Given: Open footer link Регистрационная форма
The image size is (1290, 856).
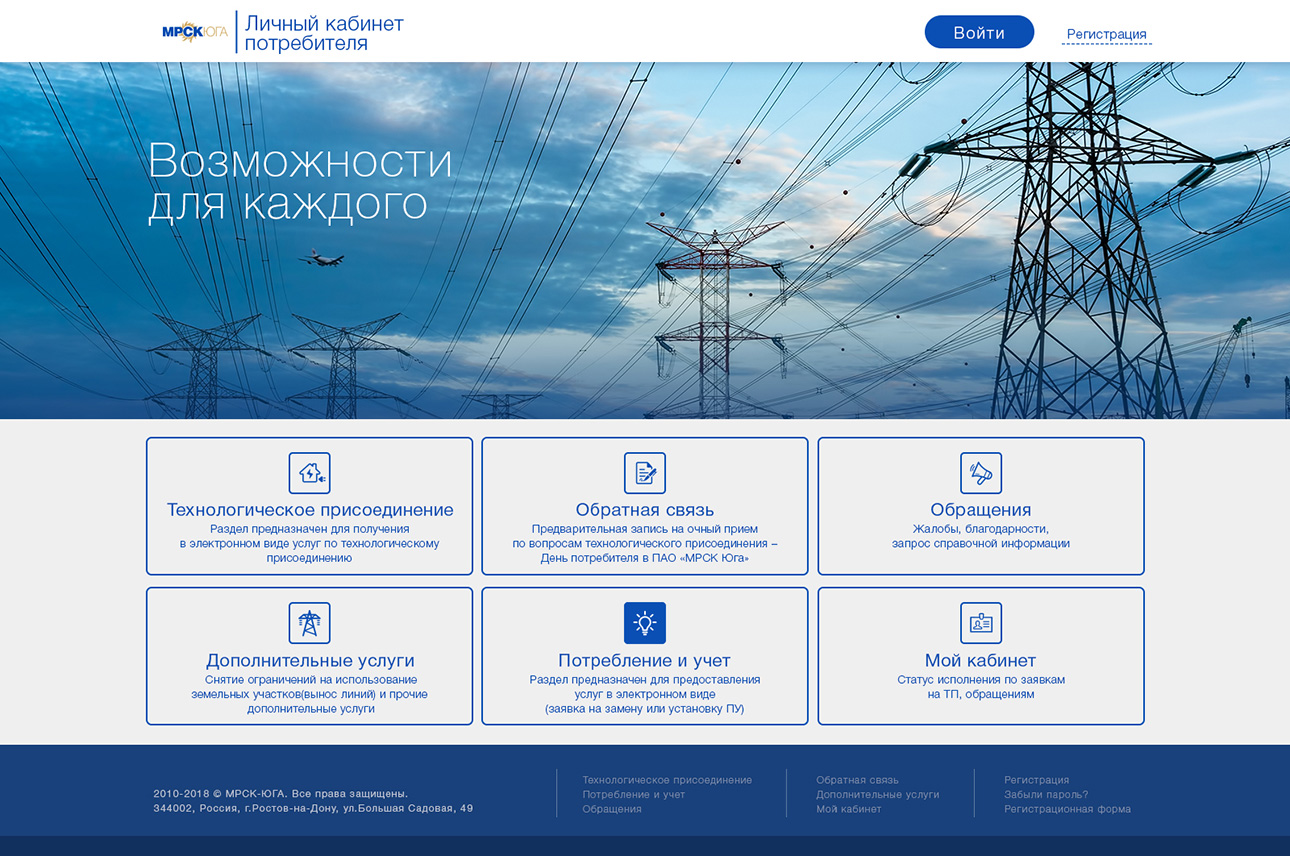Looking at the screenshot, I should tap(1067, 809).
